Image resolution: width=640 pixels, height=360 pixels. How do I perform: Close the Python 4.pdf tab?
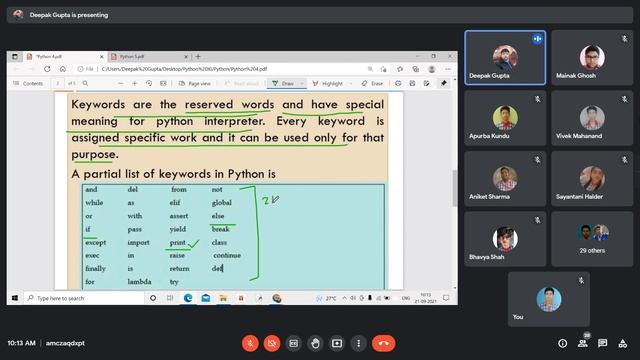(102, 57)
